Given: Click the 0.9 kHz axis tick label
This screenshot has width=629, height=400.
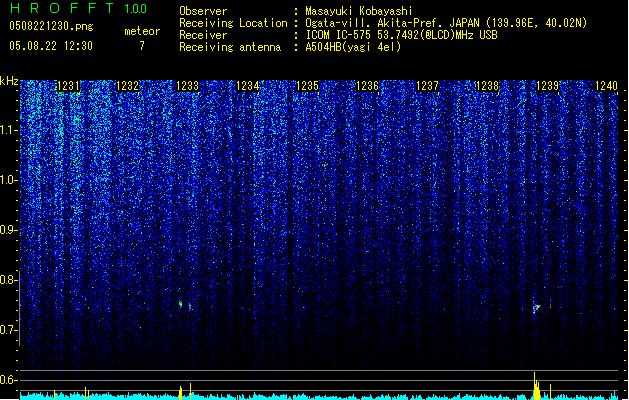Looking at the screenshot, I should point(7,230).
